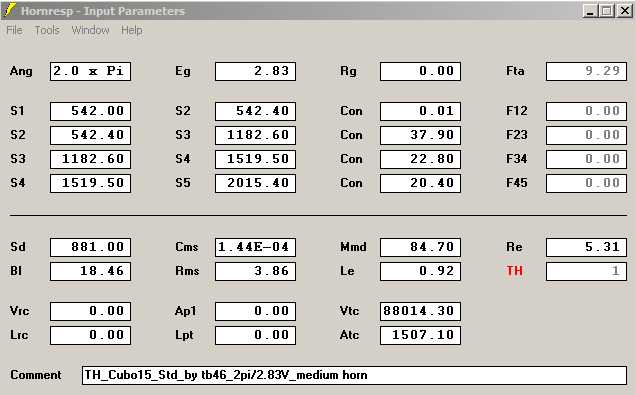Click the Fta field showing 9.29
This screenshot has height=395, width=635.
coord(586,71)
